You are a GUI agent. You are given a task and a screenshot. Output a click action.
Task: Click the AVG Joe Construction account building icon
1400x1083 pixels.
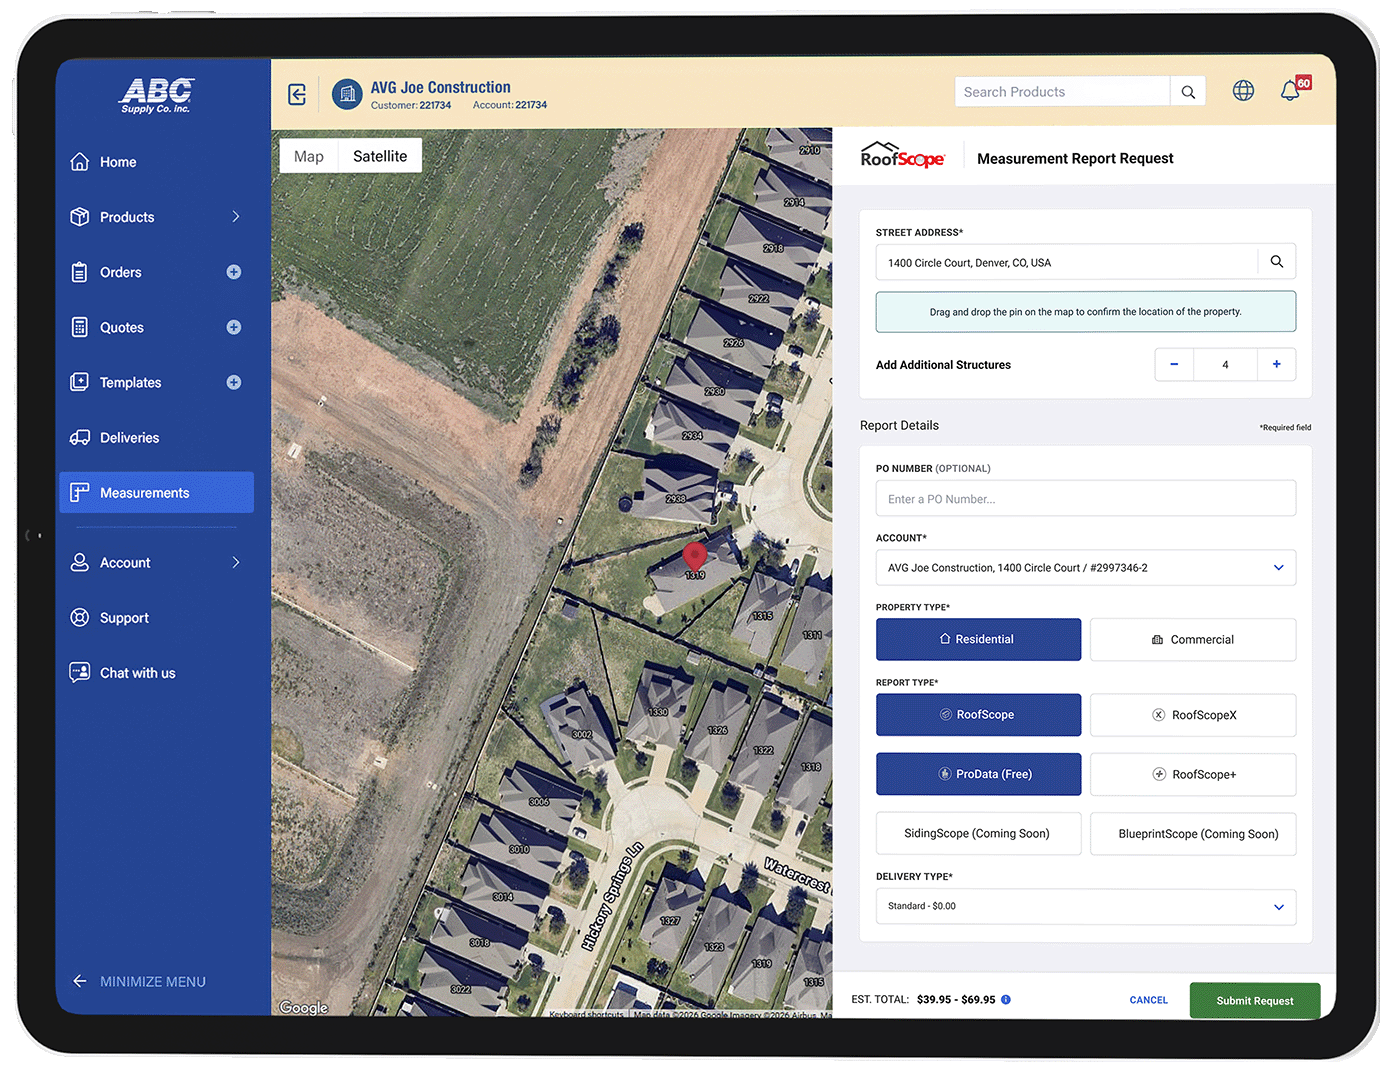point(347,94)
